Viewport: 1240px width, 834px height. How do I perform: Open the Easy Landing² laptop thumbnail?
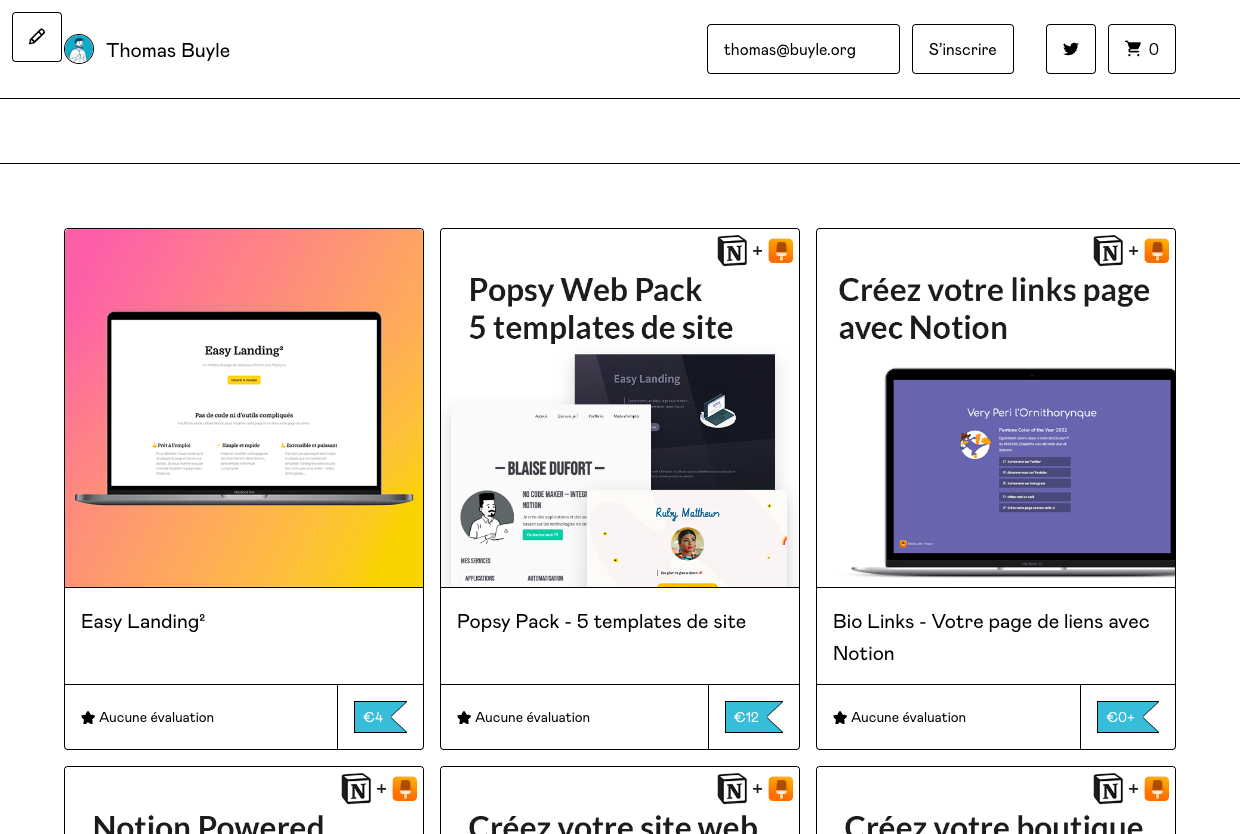(244, 408)
